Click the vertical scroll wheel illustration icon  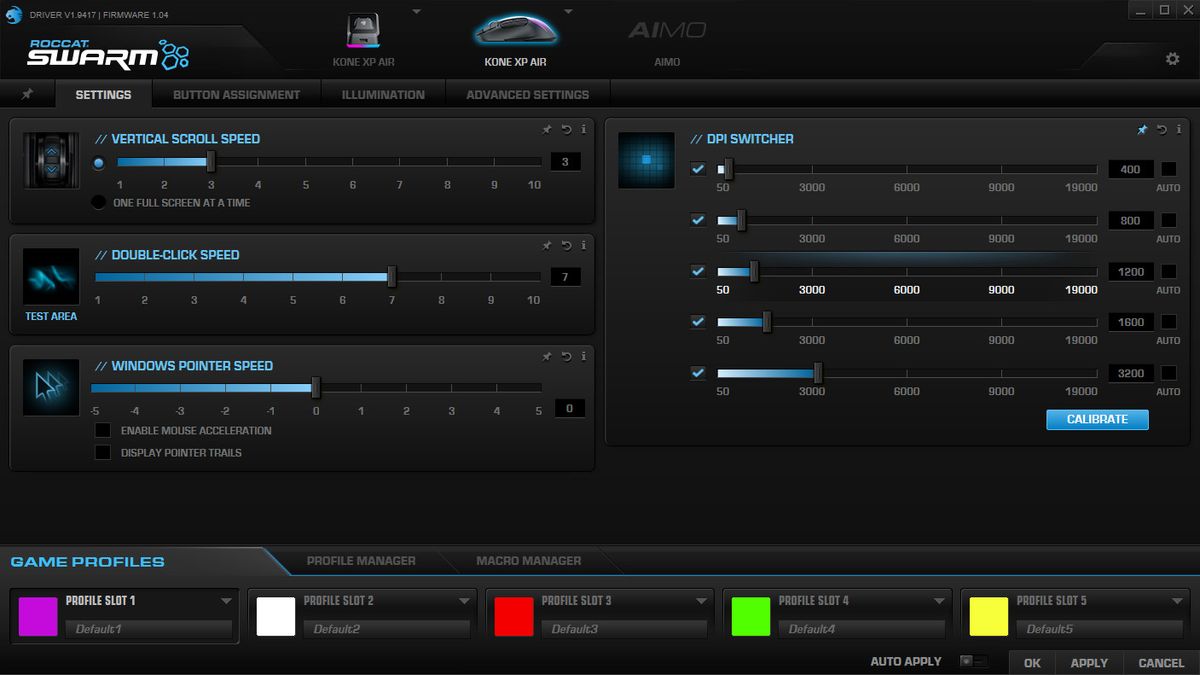(51, 161)
